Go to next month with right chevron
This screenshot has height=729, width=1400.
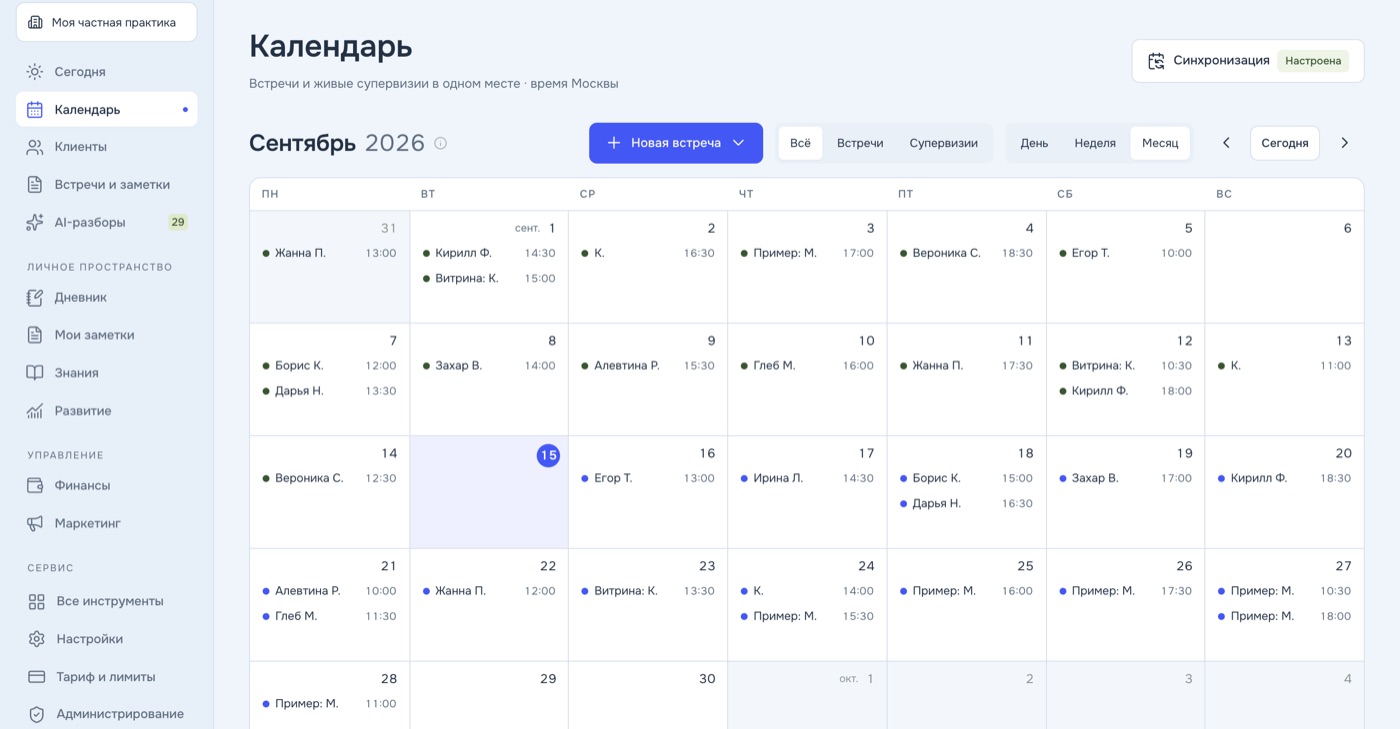pos(1344,143)
